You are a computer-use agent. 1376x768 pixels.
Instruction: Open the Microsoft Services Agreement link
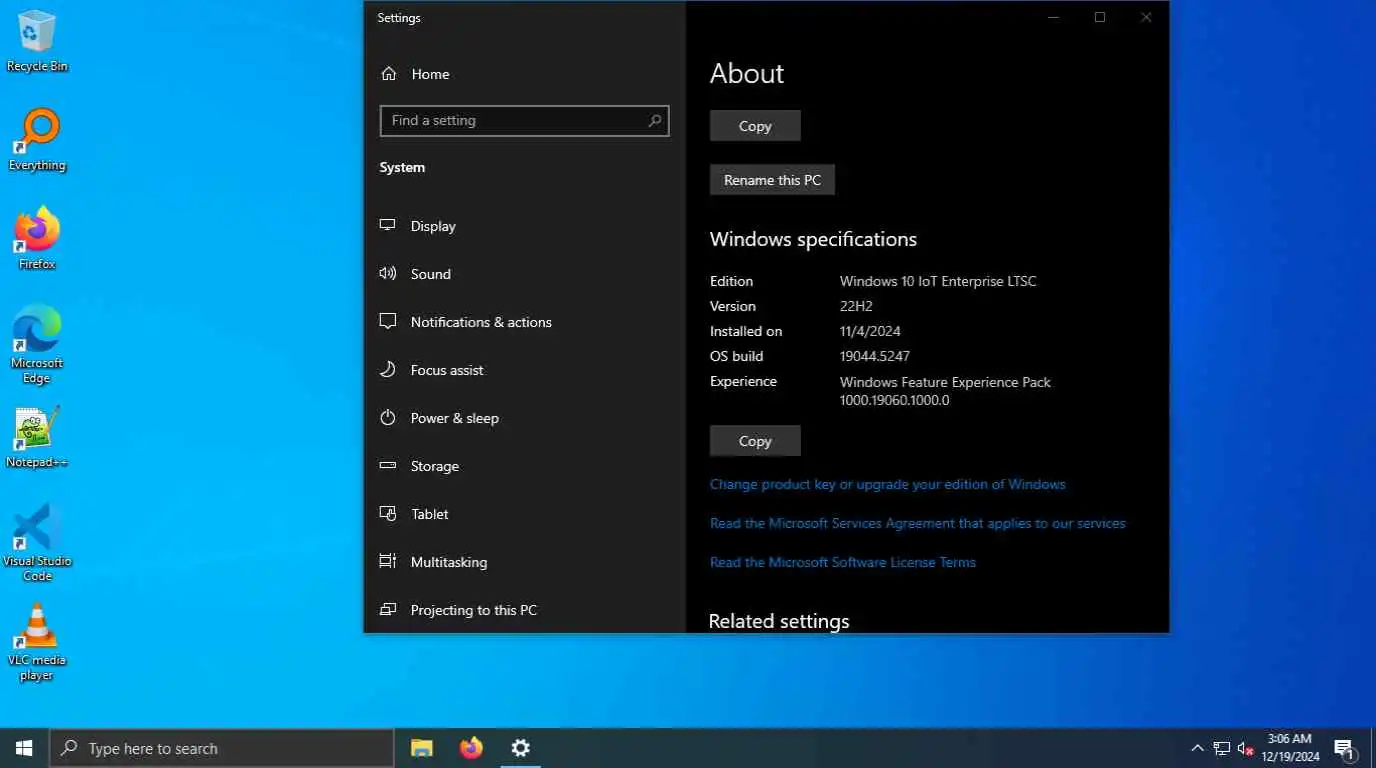[918, 523]
